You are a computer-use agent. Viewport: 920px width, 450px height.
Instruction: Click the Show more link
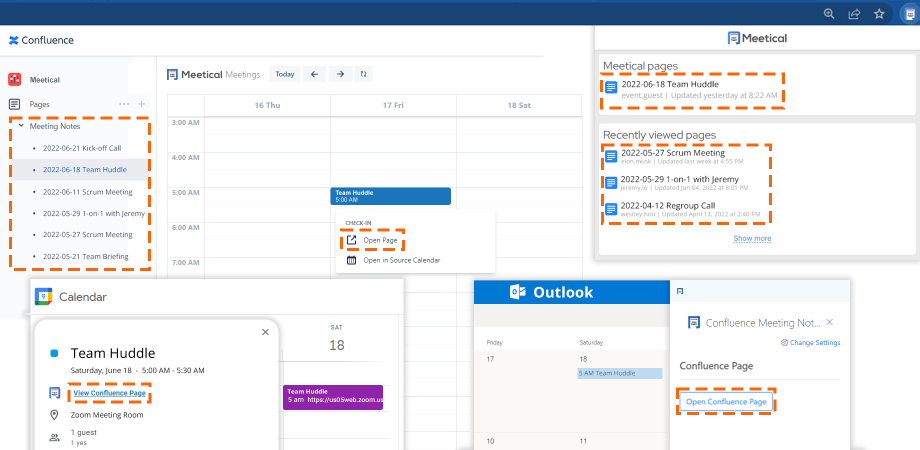pyautogui.click(x=752, y=238)
